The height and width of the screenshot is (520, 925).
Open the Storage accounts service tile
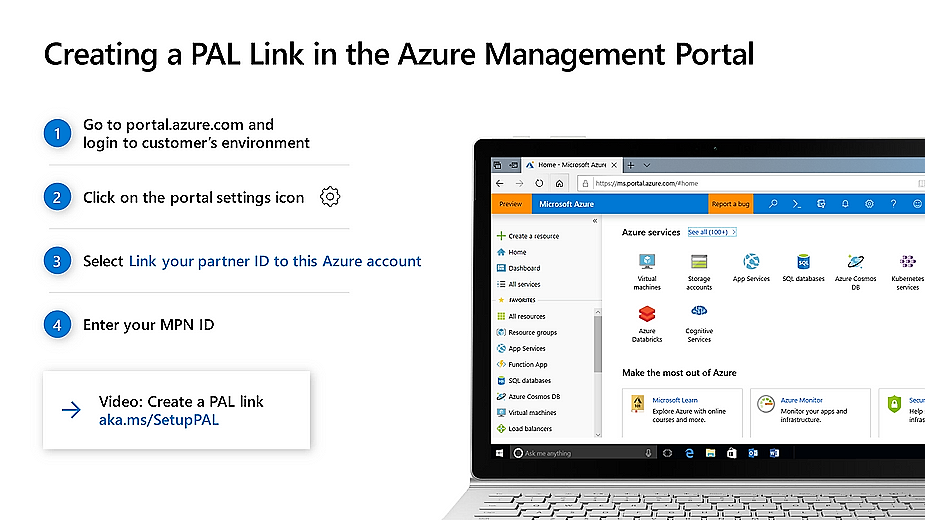699,272
